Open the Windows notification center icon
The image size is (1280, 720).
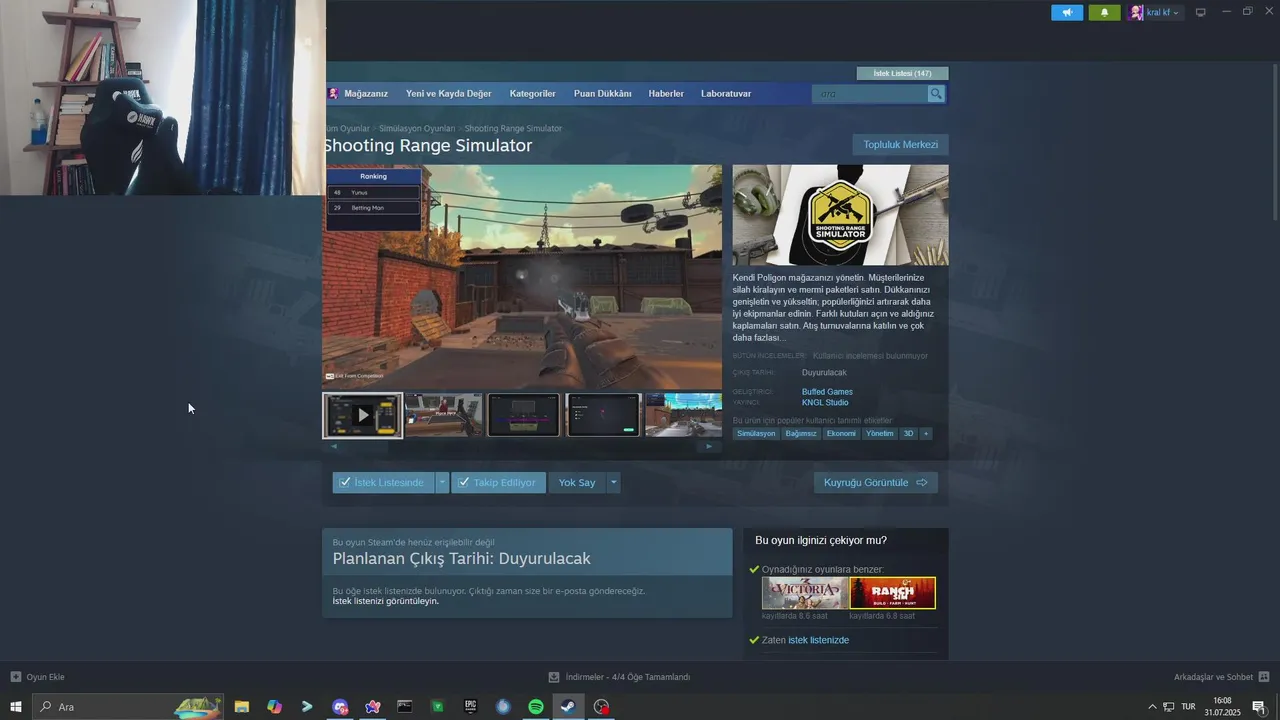[1259, 707]
